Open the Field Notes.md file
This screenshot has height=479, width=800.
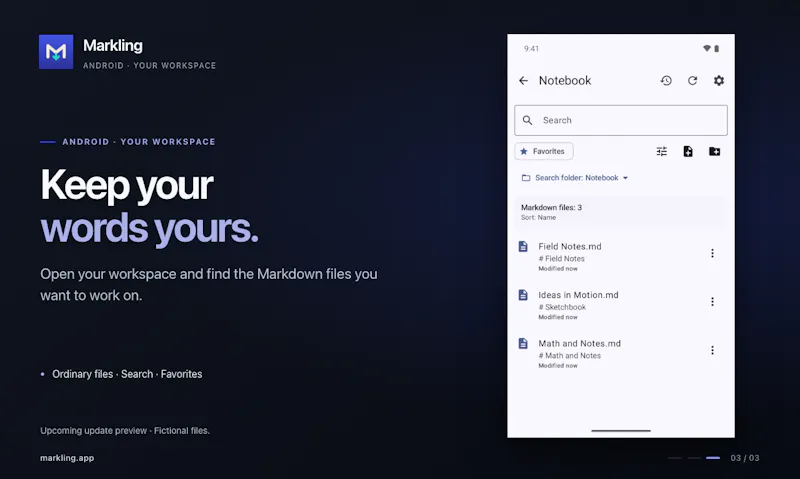click(x=621, y=256)
